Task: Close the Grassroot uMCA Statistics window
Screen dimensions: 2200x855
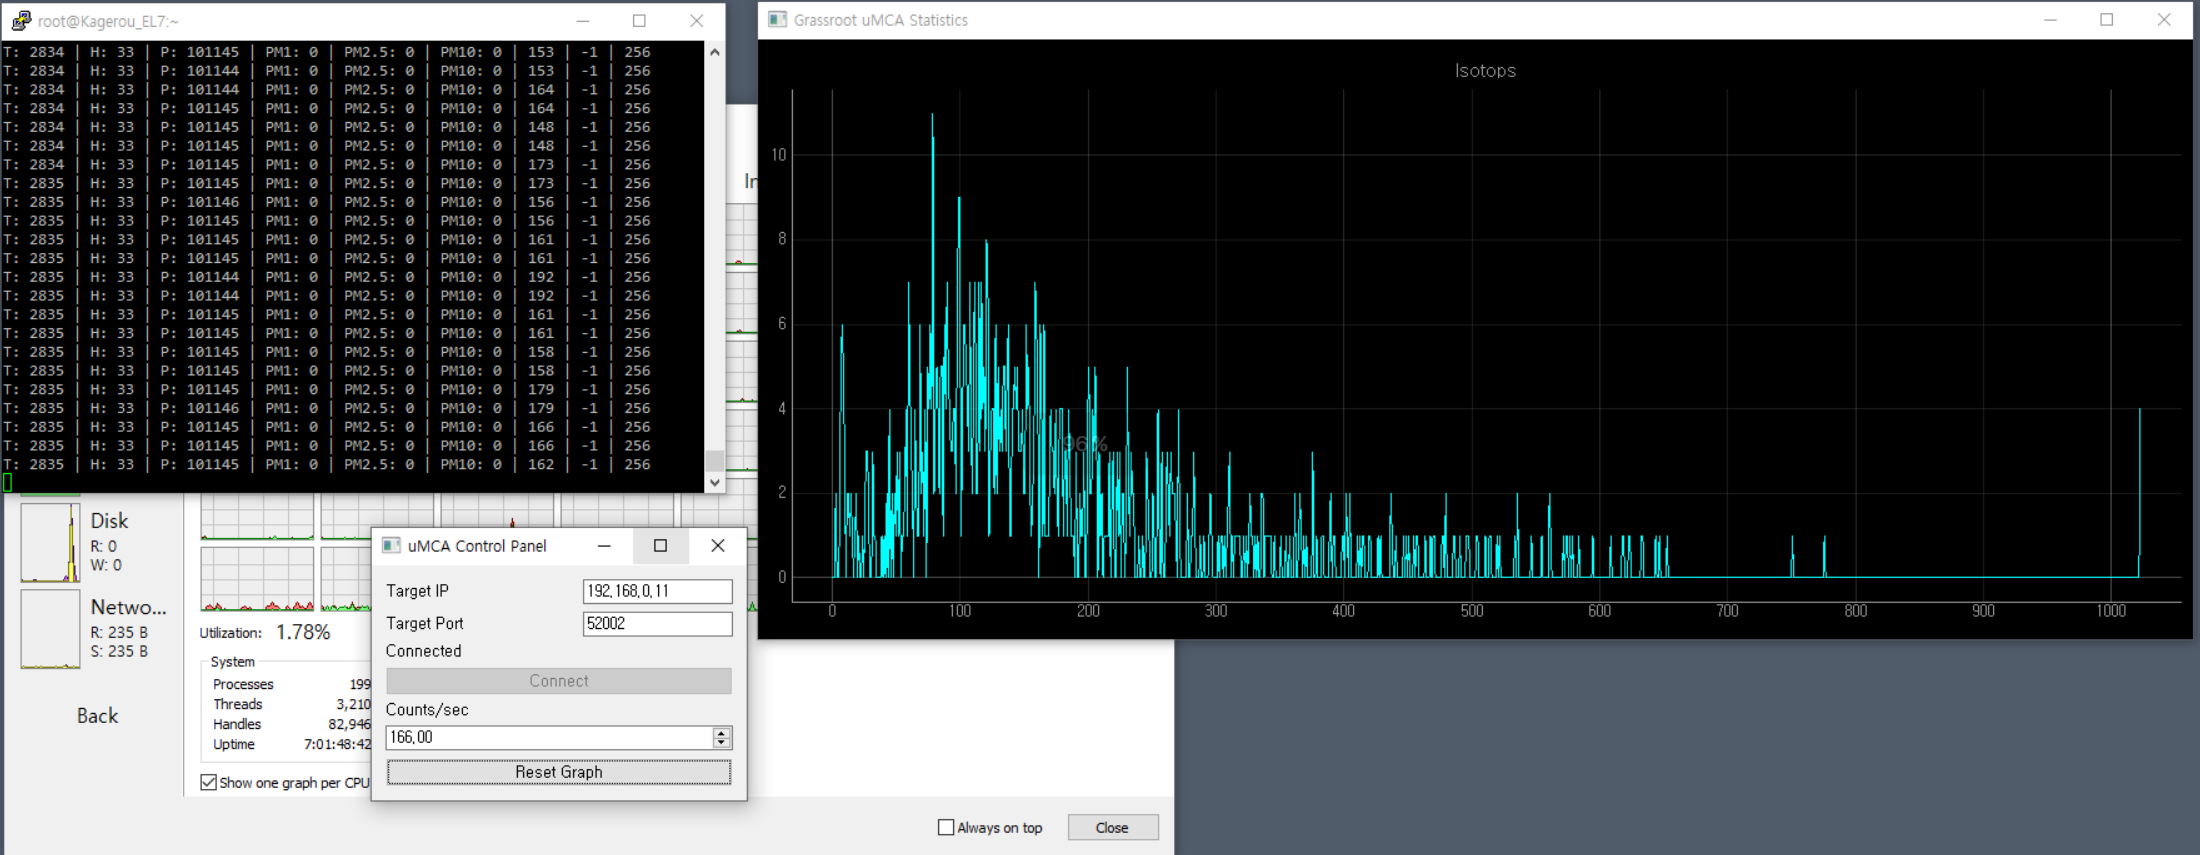Action: point(2163,20)
